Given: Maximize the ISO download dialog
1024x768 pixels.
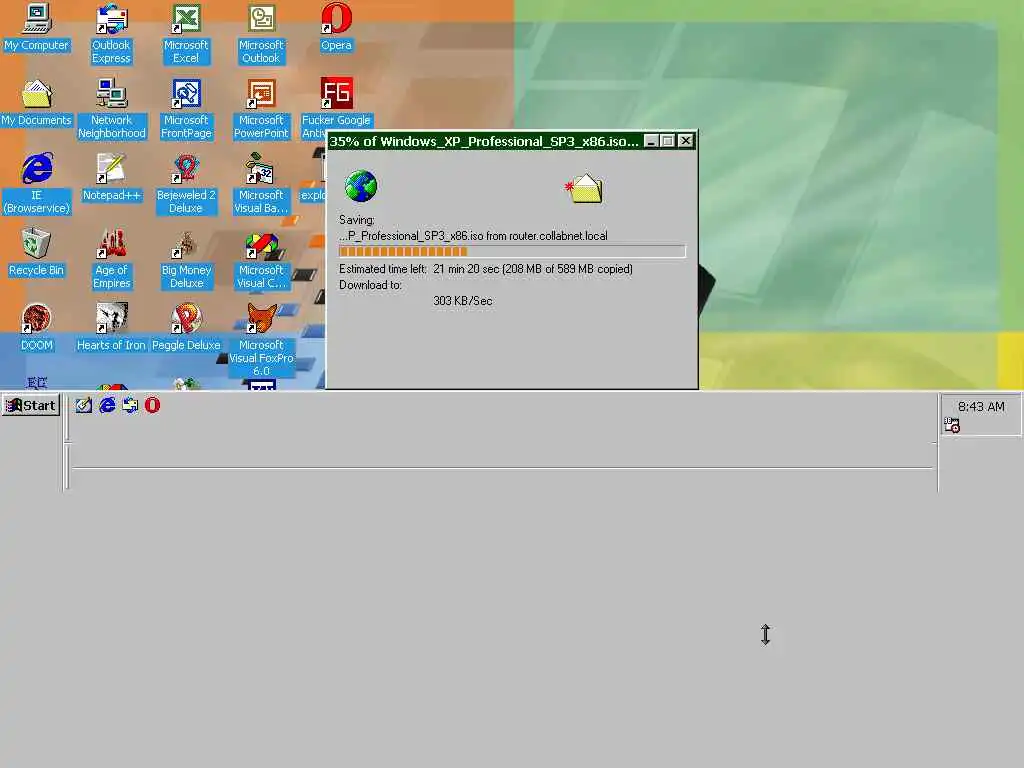Looking at the screenshot, I should point(667,141).
